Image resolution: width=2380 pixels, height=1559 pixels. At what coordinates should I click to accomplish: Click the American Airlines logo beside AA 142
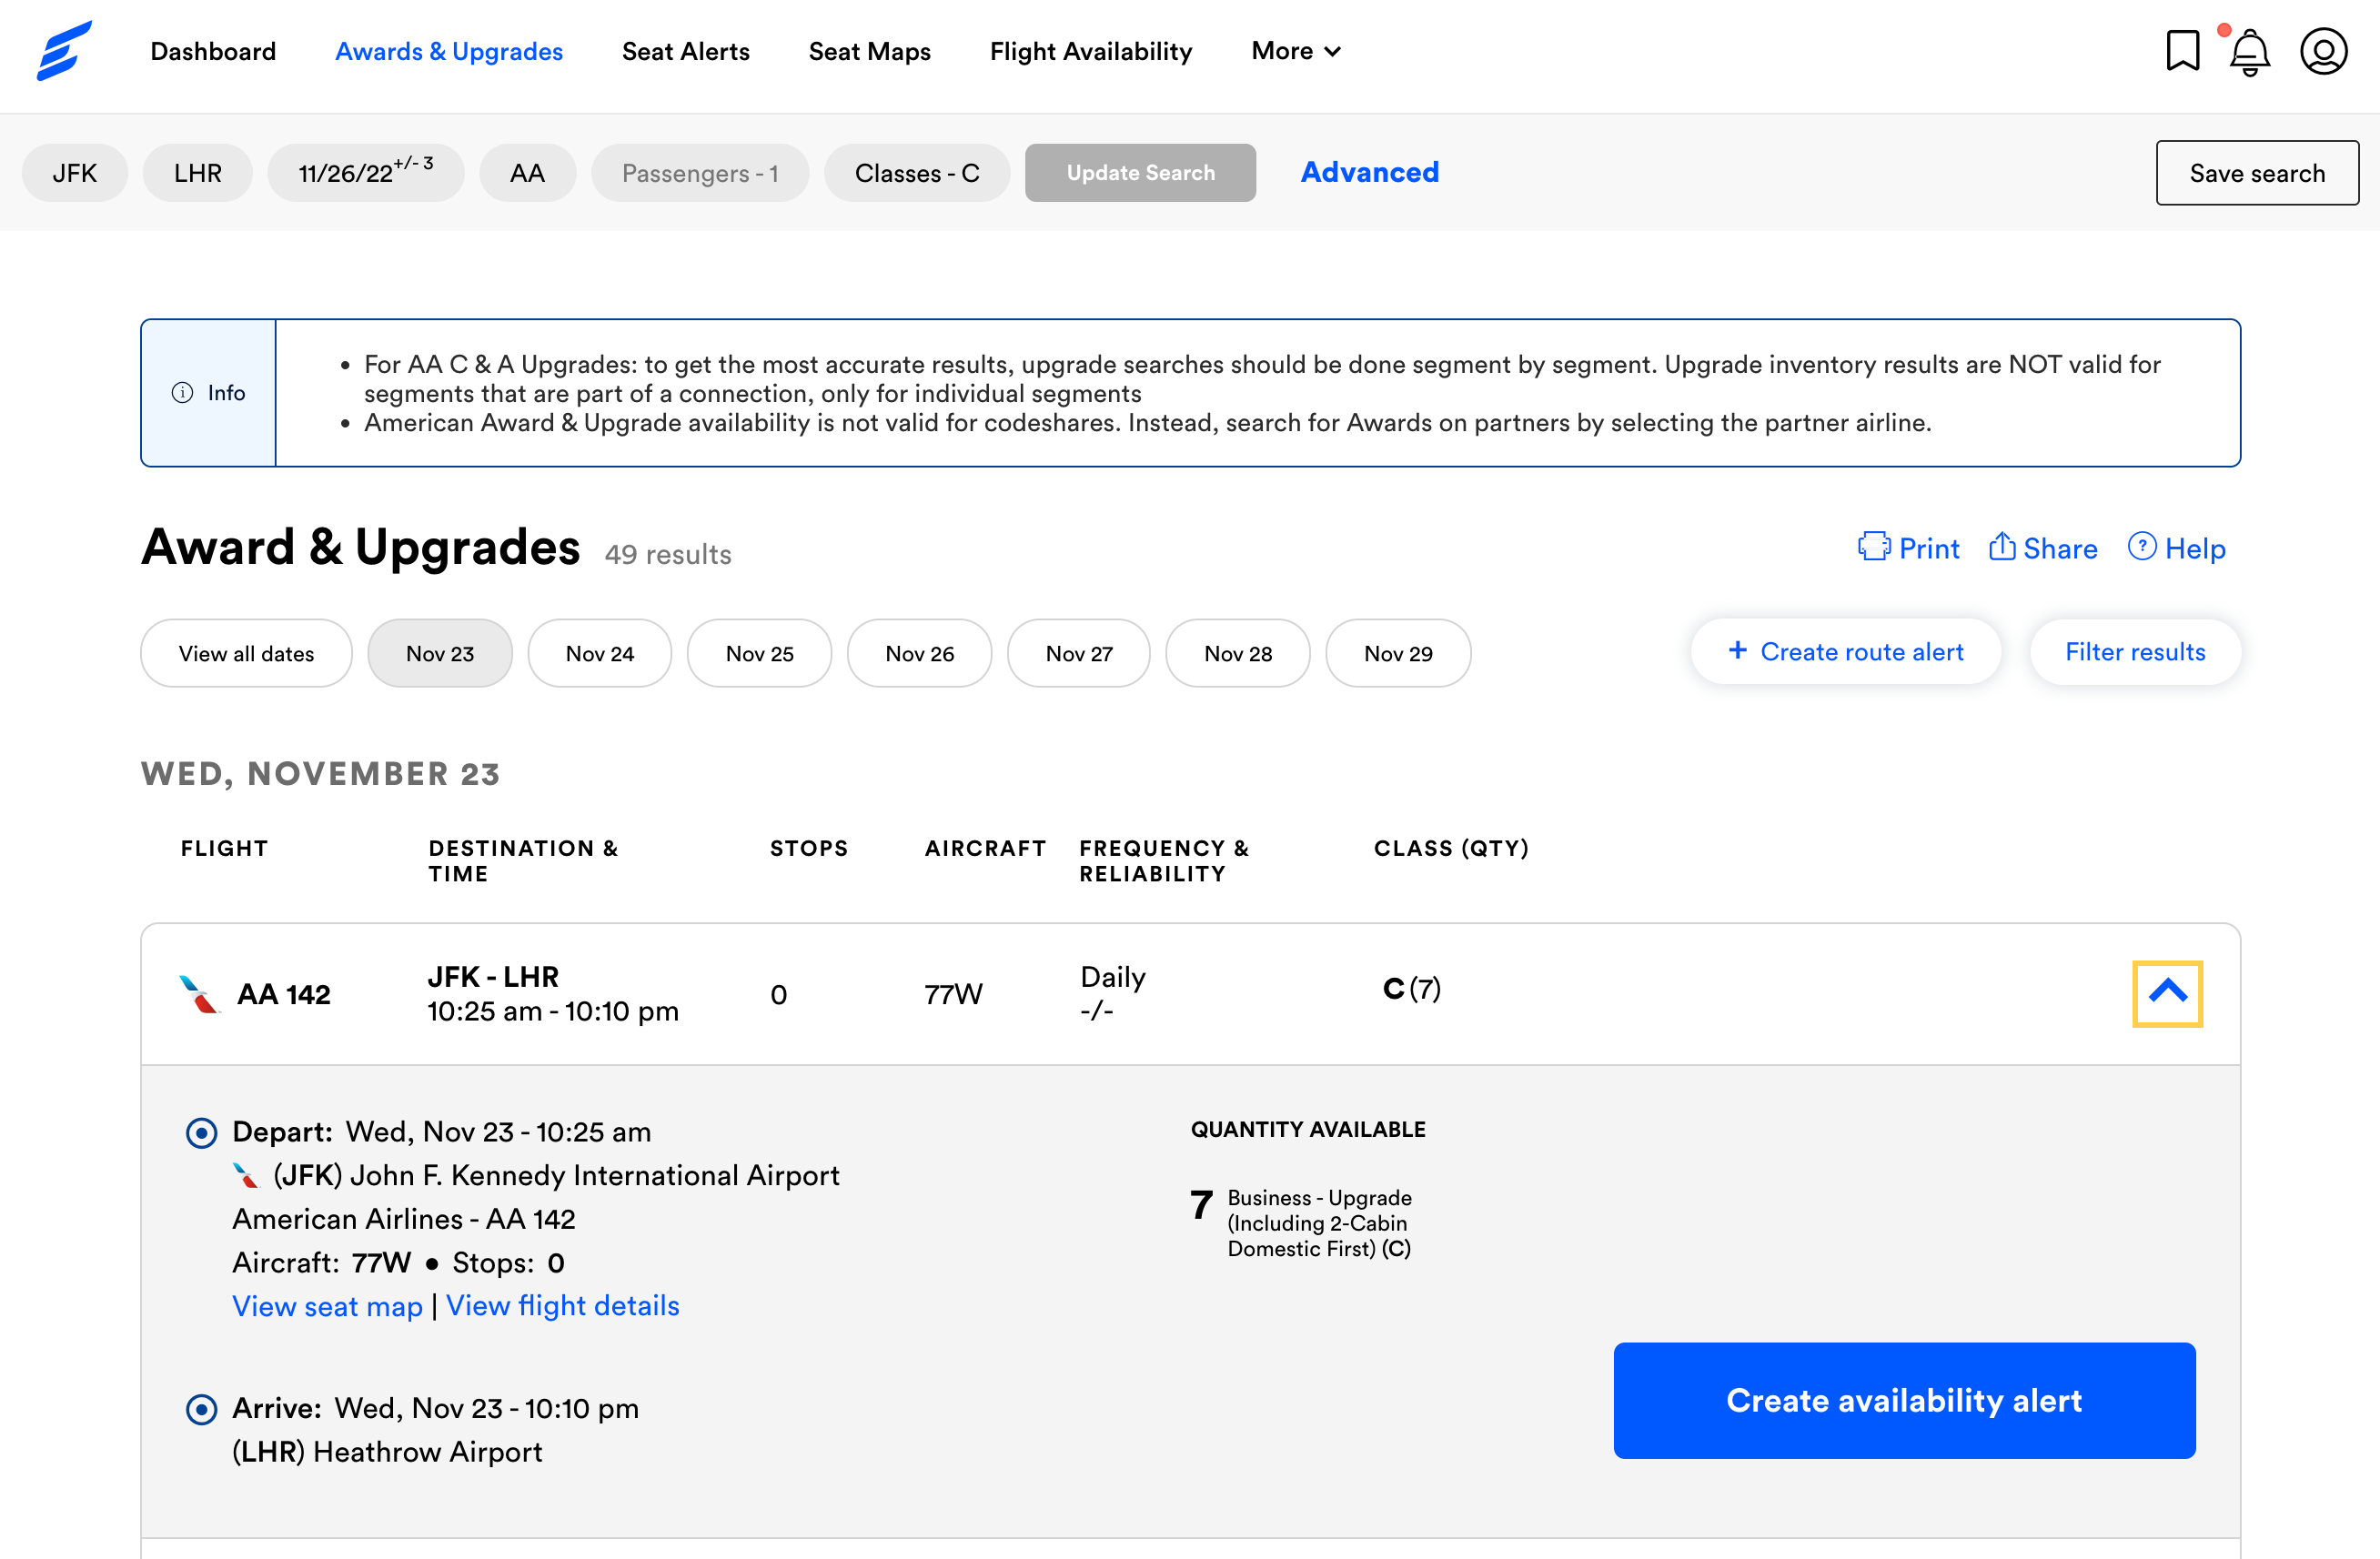tap(198, 993)
